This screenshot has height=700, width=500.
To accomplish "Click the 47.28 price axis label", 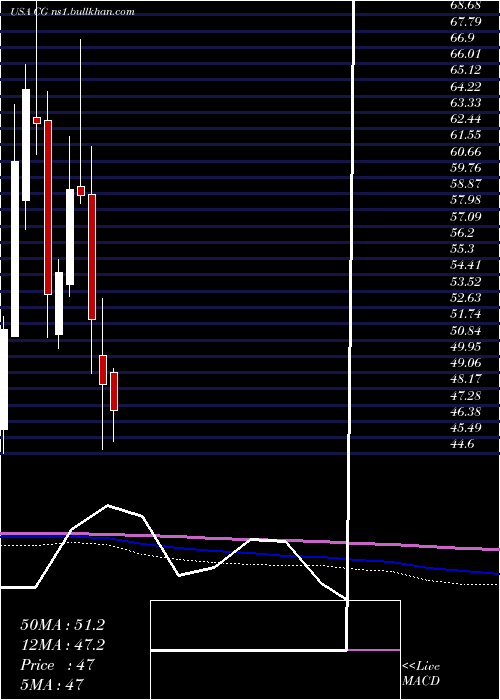I will tap(466, 396).
